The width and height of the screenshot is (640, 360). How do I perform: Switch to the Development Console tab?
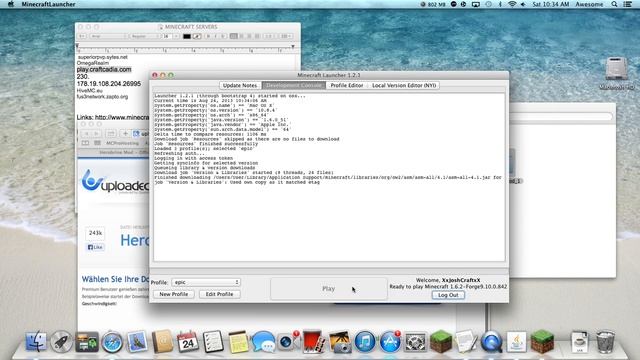click(293, 85)
